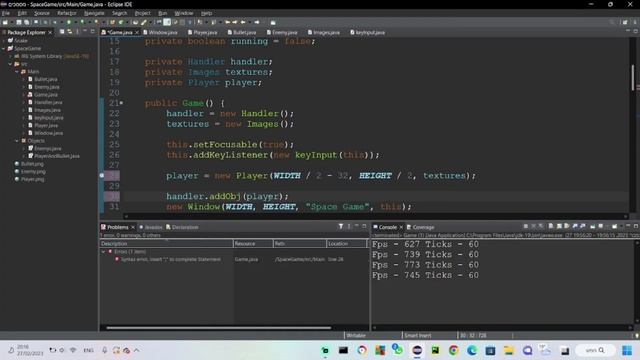Click the Back navigation arrow in toolbar
The image size is (640, 360).
tap(243, 22)
